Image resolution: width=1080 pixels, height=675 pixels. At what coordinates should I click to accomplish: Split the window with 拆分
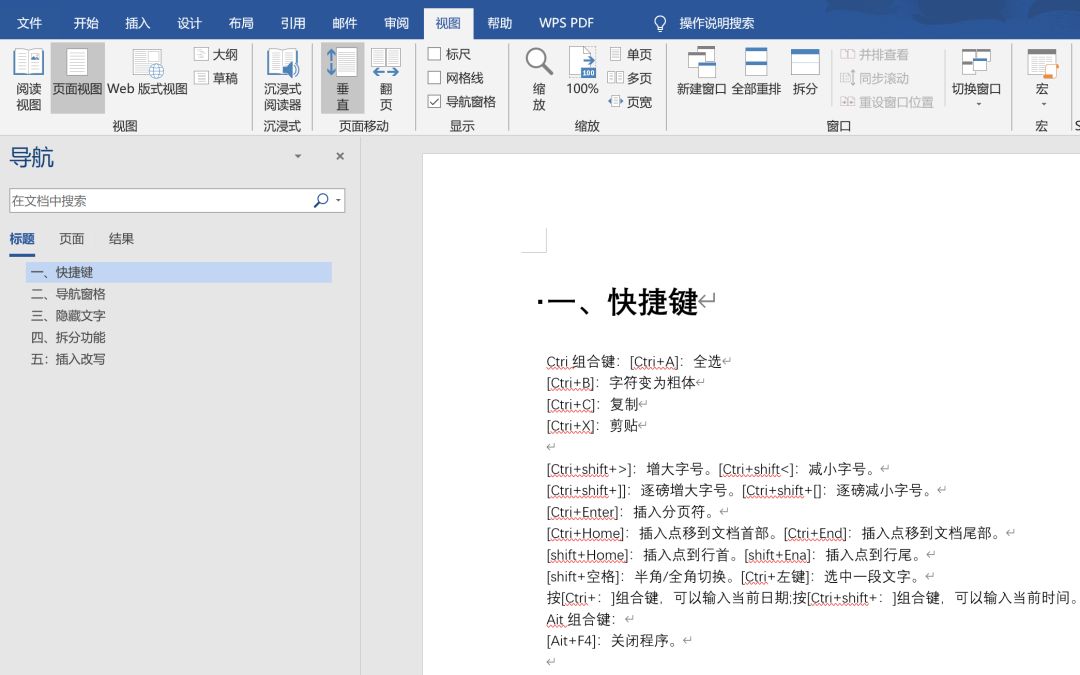click(805, 72)
